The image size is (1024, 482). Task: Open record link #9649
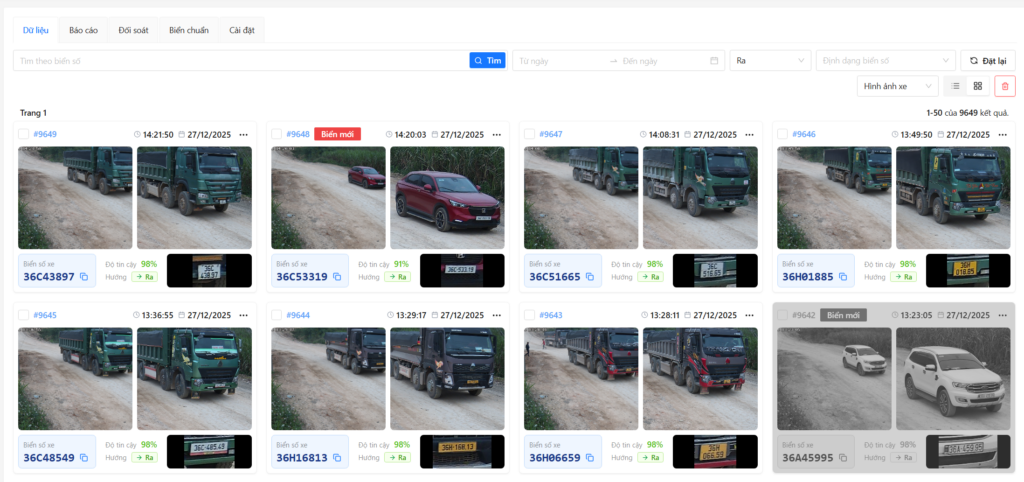(x=45, y=135)
